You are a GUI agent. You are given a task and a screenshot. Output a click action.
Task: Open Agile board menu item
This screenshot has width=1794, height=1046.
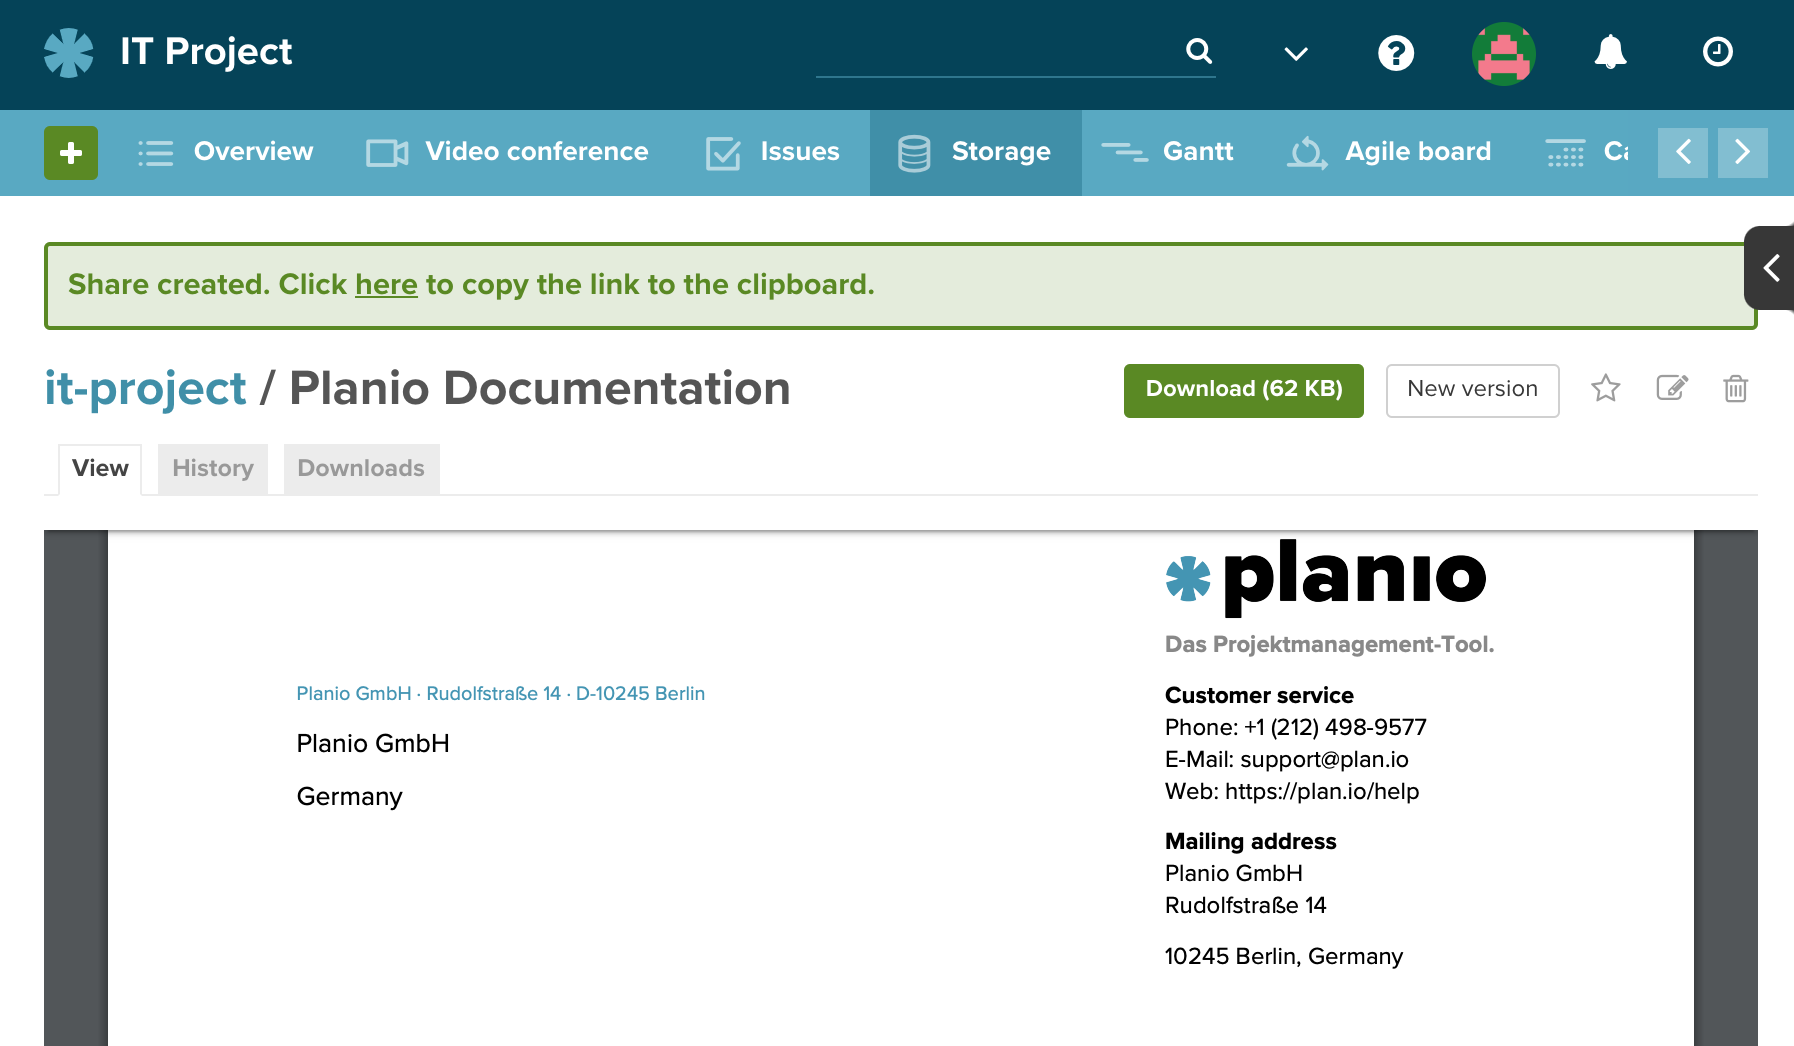(1389, 152)
